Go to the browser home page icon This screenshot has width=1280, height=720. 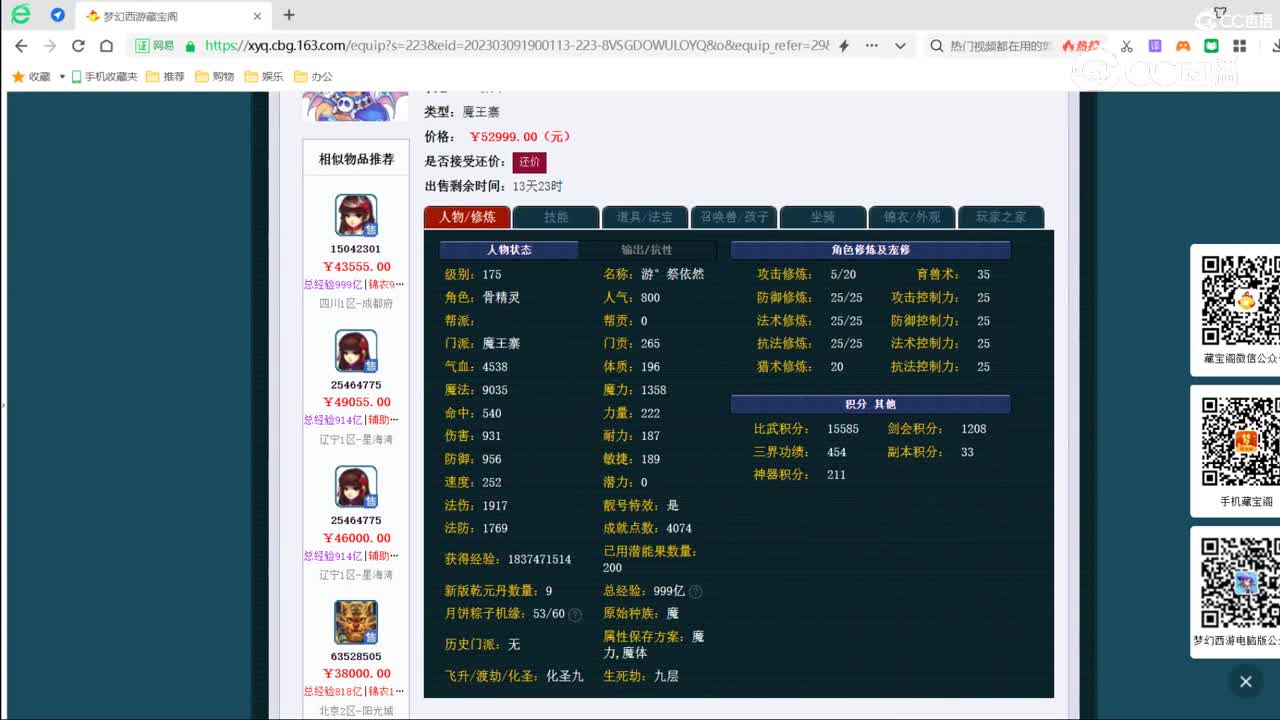[x=106, y=46]
